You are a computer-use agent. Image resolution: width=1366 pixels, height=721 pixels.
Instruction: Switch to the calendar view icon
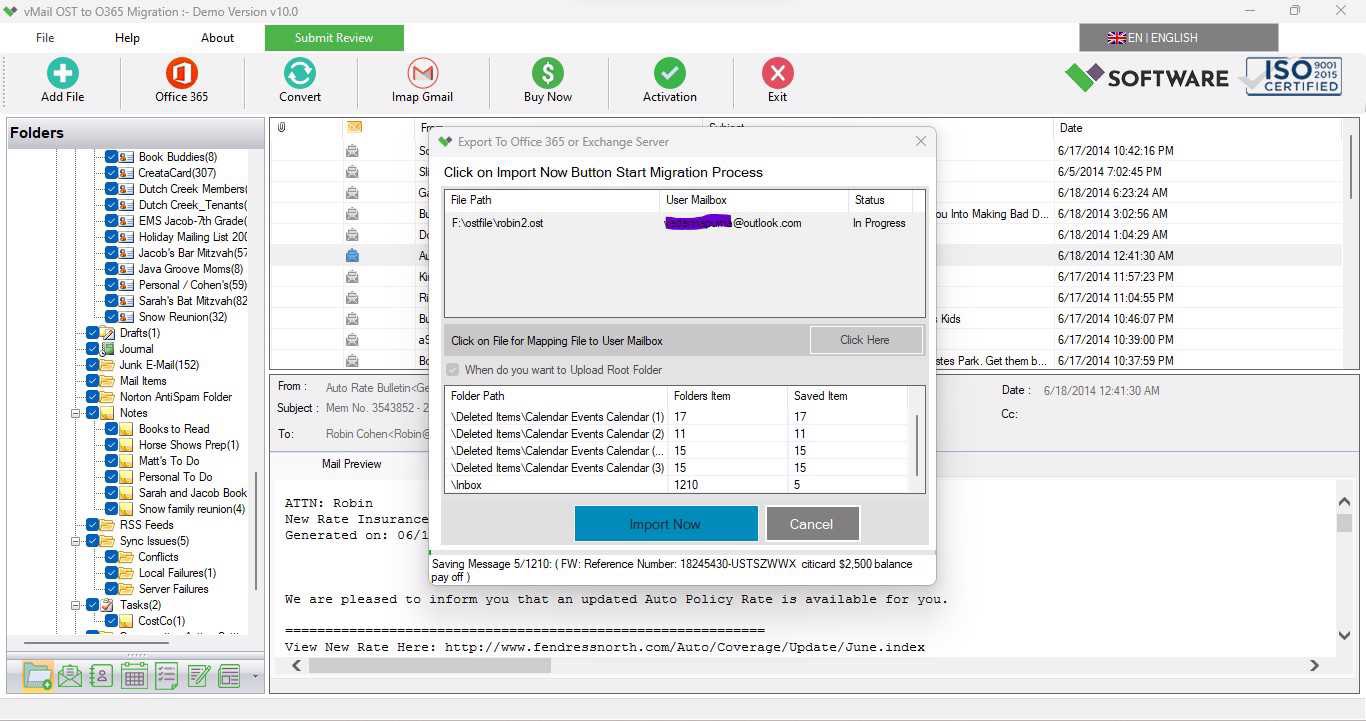(134, 676)
